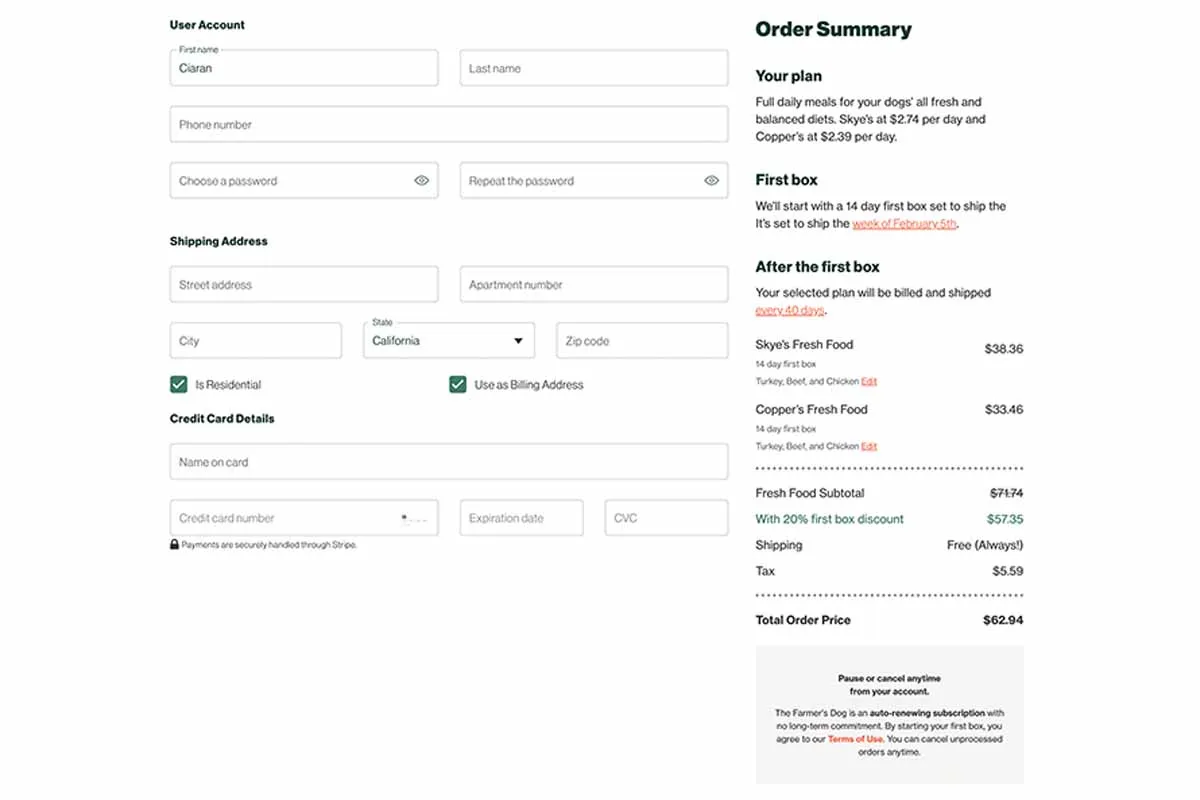
Task: Open the State dropdown showing California
Action: pyautogui.click(x=448, y=340)
